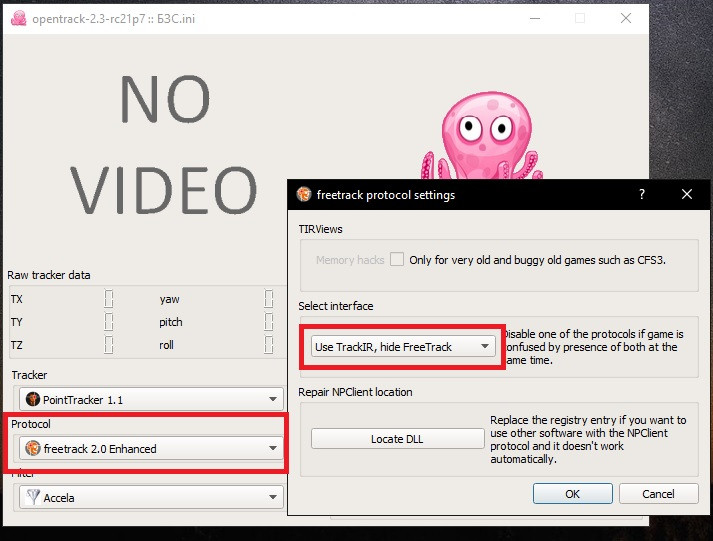Click the question mark help button in dialog
Viewport: 713px width, 541px height.
[642, 195]
